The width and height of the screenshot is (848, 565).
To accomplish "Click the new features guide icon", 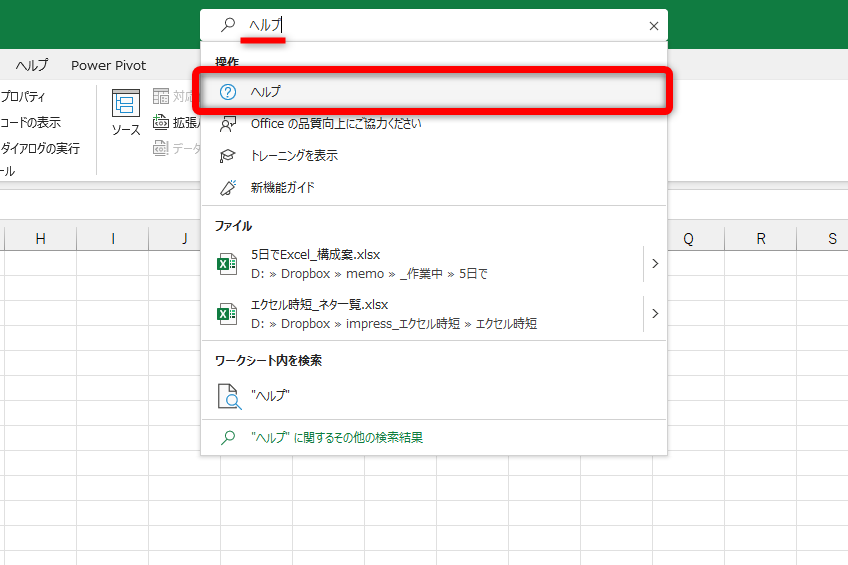I will click(228, 188).
